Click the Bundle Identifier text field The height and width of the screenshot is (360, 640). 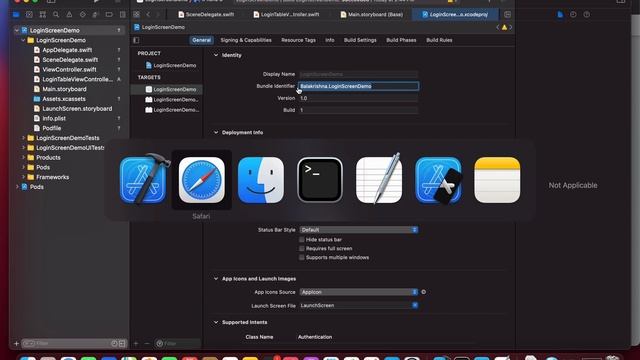[x=358, y=86]
